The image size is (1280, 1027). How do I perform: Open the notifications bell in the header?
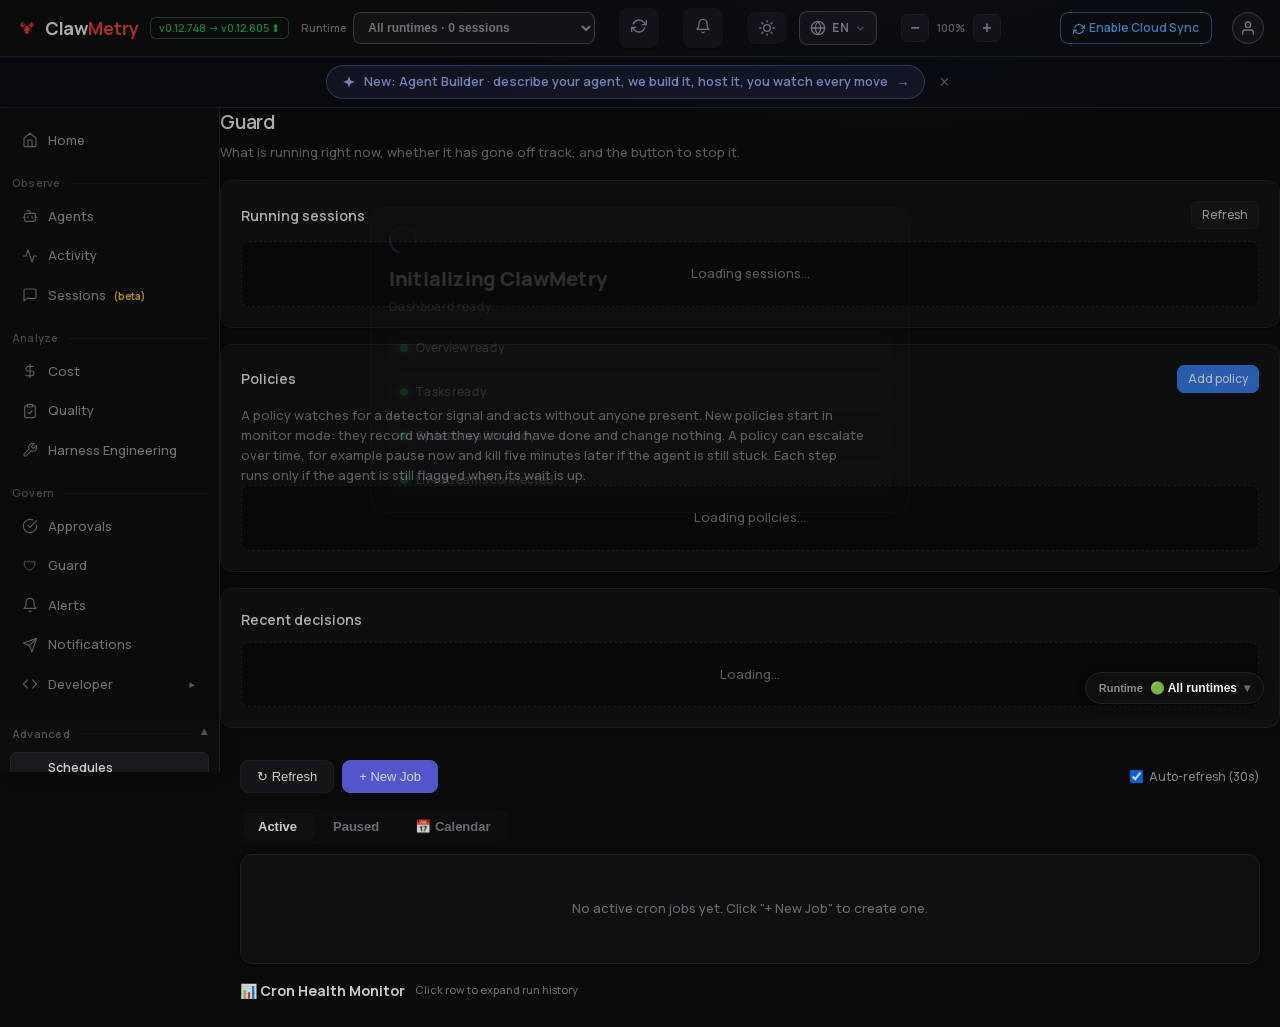click(703, 27)
